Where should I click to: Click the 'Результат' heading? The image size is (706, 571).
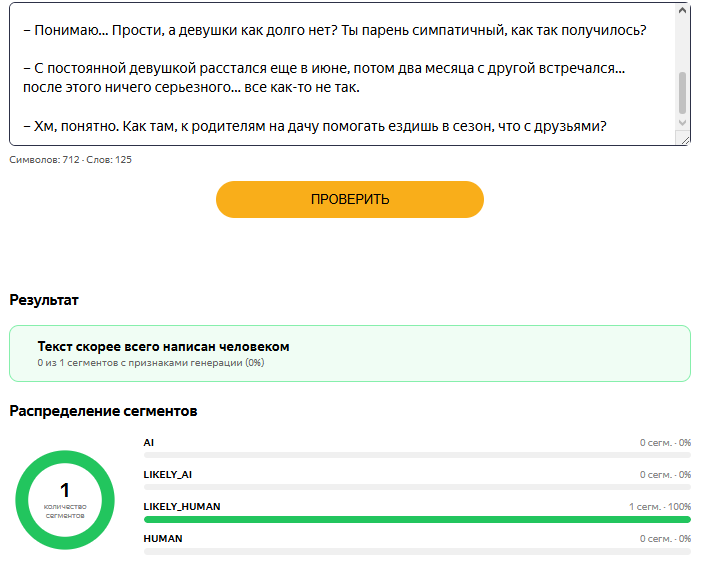(x=44, y=300)
